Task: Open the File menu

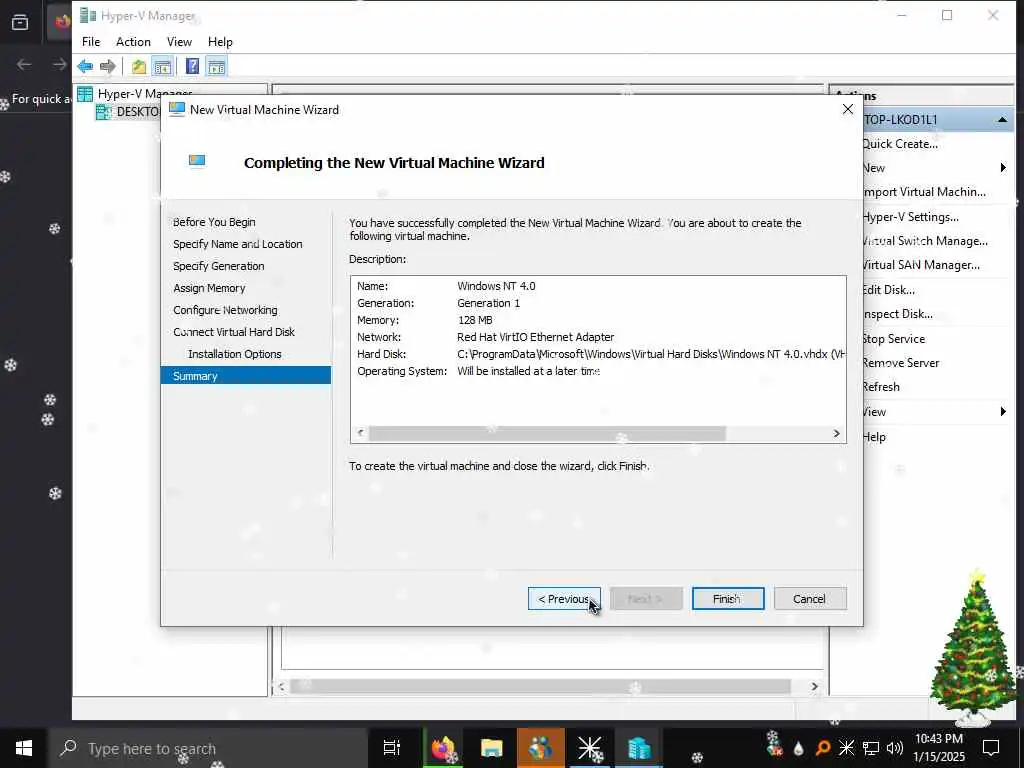Action: click(91, 42)
